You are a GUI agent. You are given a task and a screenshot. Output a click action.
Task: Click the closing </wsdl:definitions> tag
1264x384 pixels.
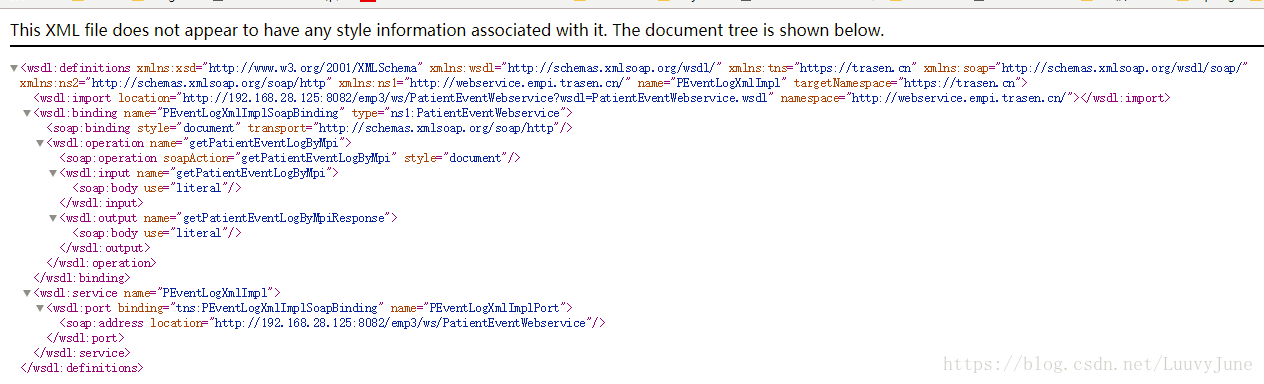(x=82, y=368)
